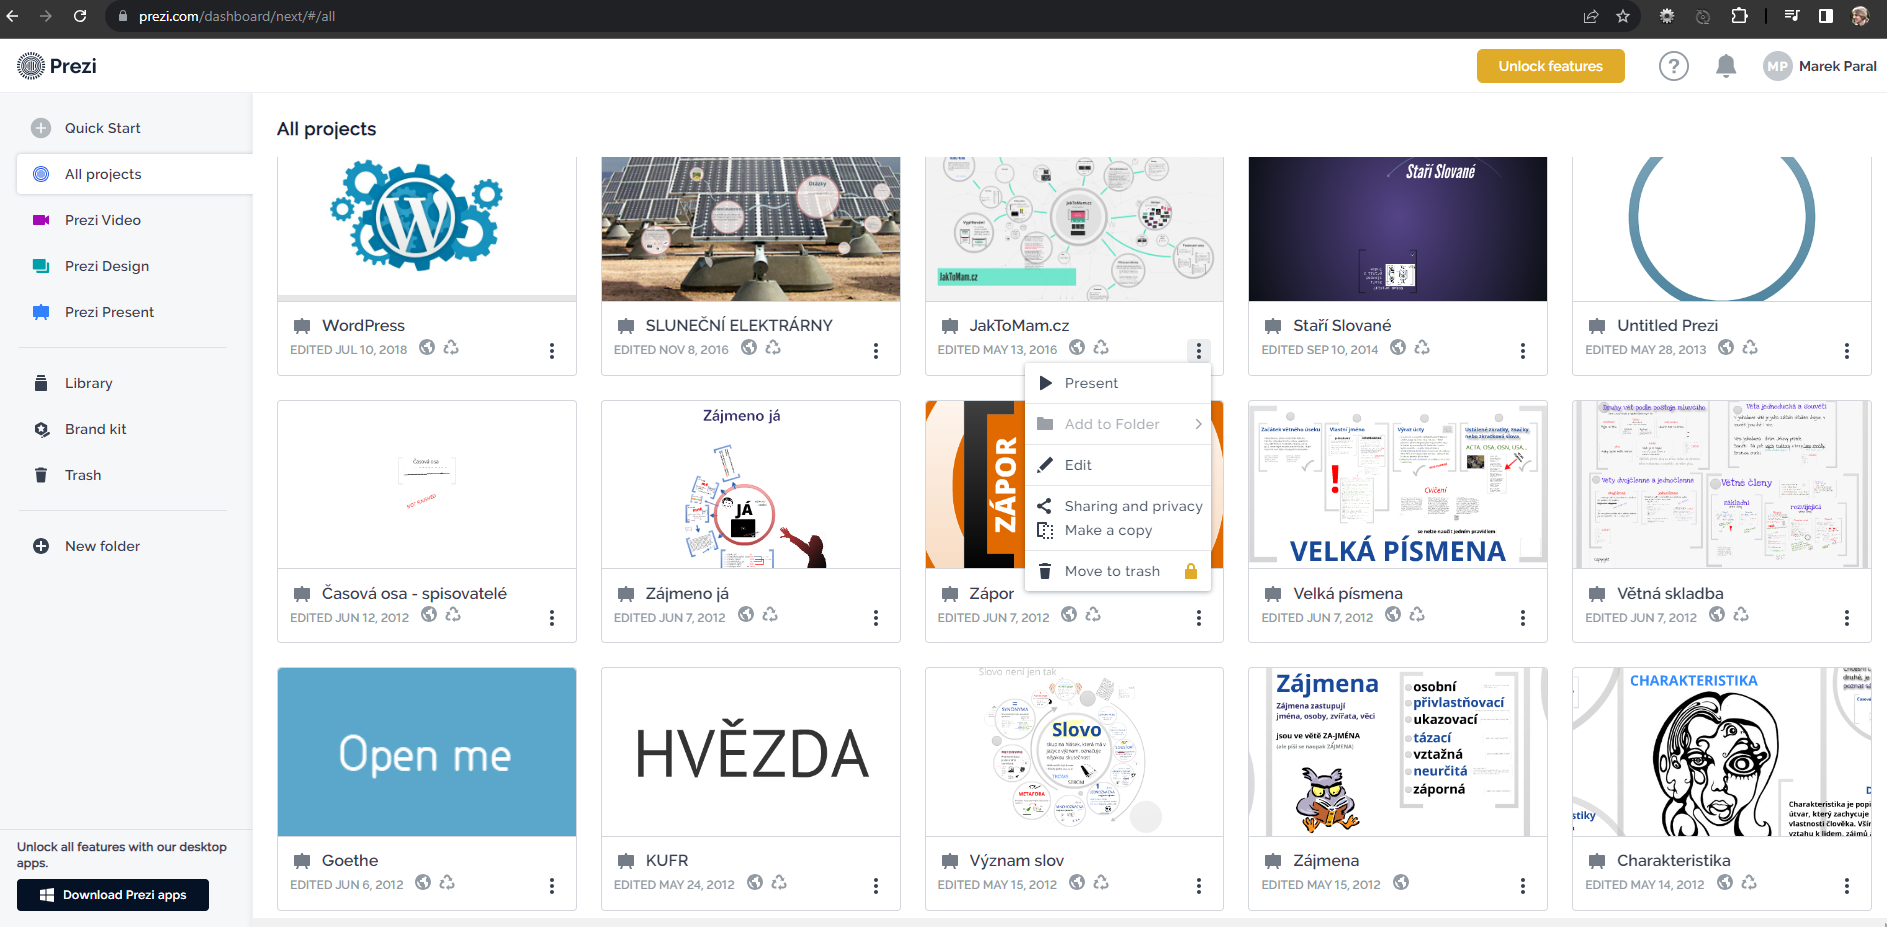Open the Brand kit

(95, 428)
